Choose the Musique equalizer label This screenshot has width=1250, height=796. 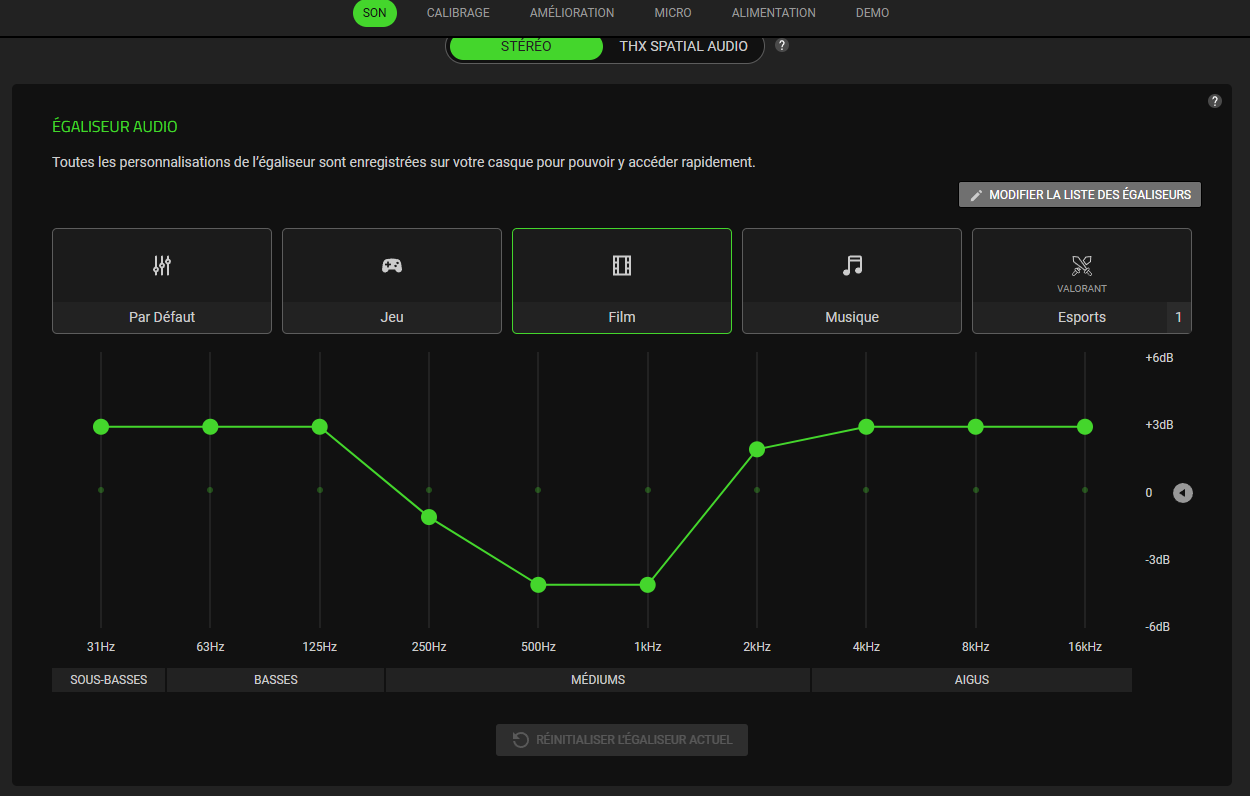tap(852, 317)
